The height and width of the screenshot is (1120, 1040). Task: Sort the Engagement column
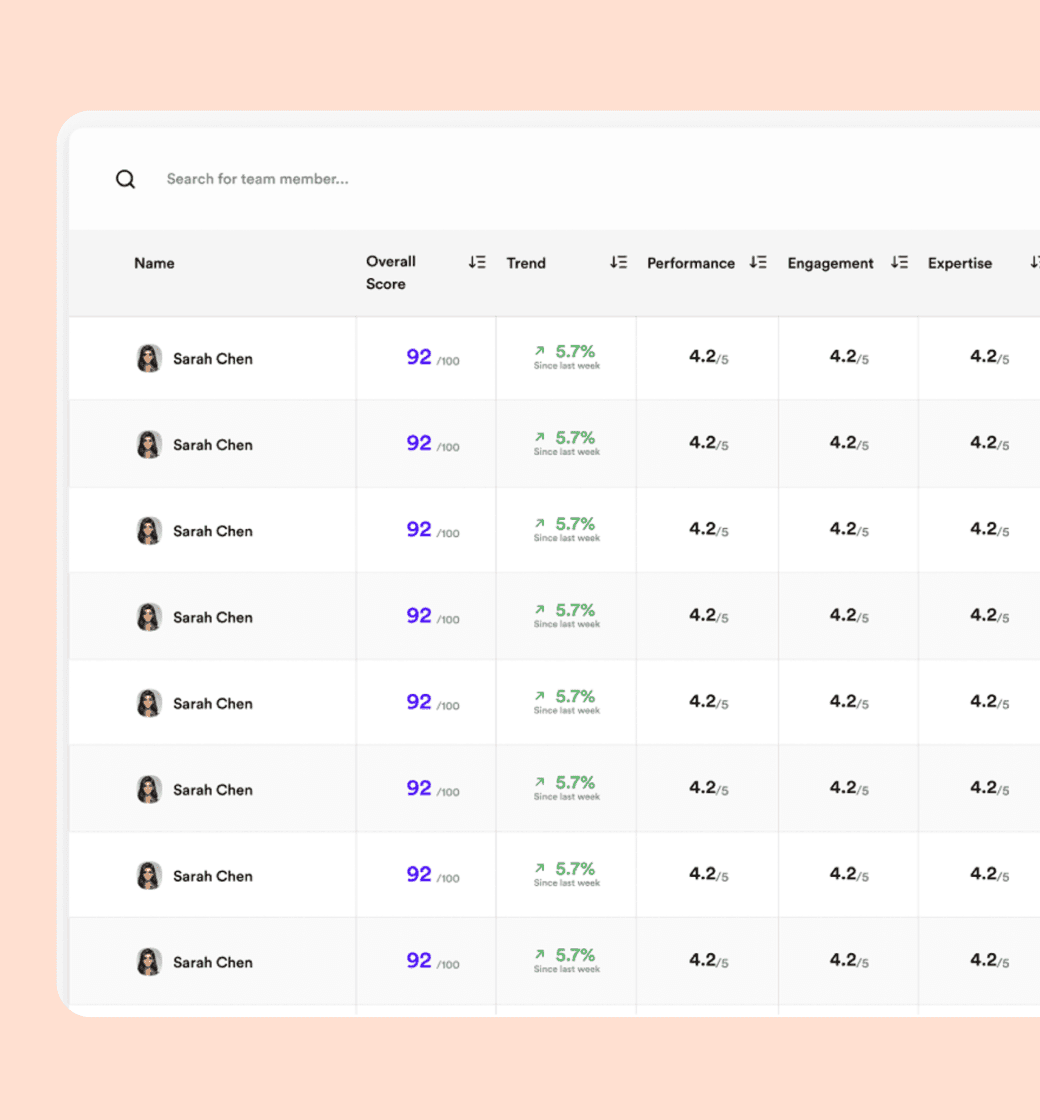click(x=899, y=262)
